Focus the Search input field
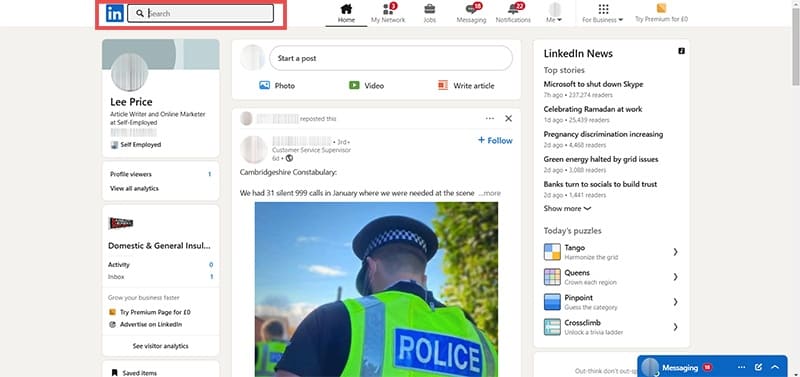The height and width of the screenshot is (377, 800). point(201,14)
